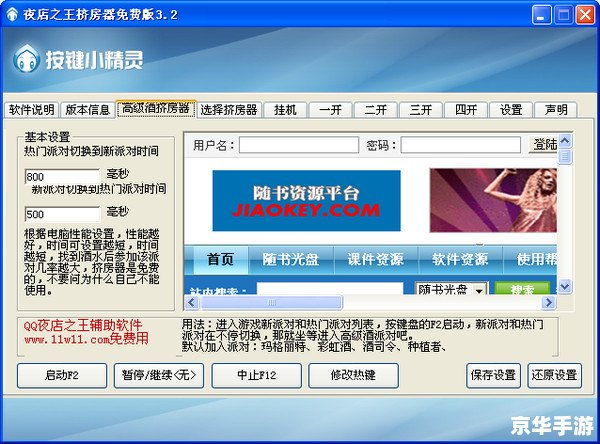
Task: Click the horizontal scrollbar thumb
Action: [x=272, y=303]
